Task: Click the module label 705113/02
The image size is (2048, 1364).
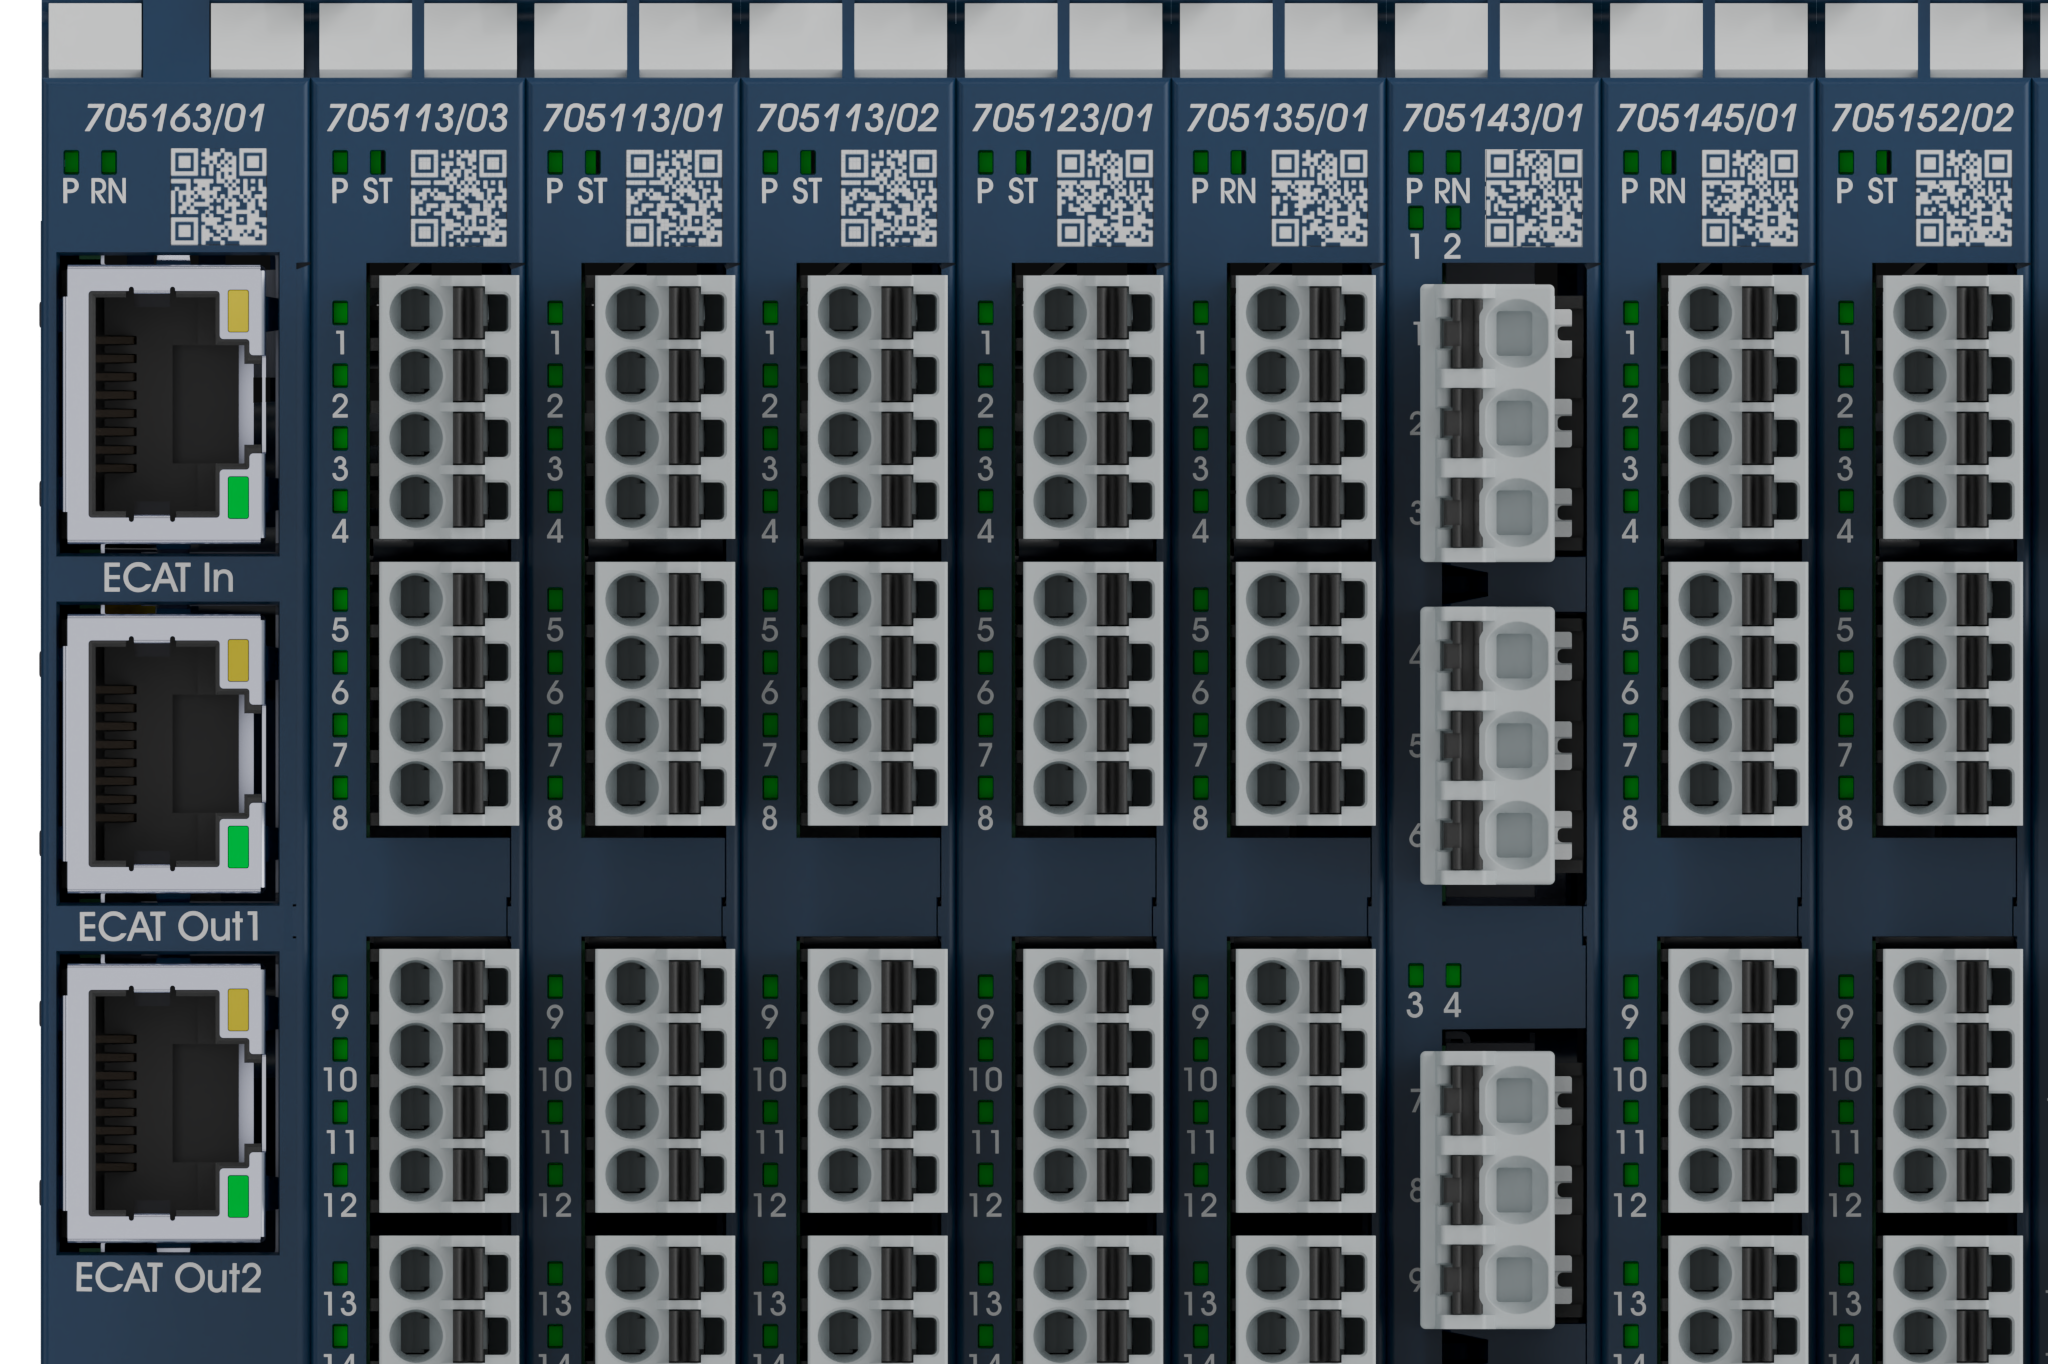Action: coord(846,118)
